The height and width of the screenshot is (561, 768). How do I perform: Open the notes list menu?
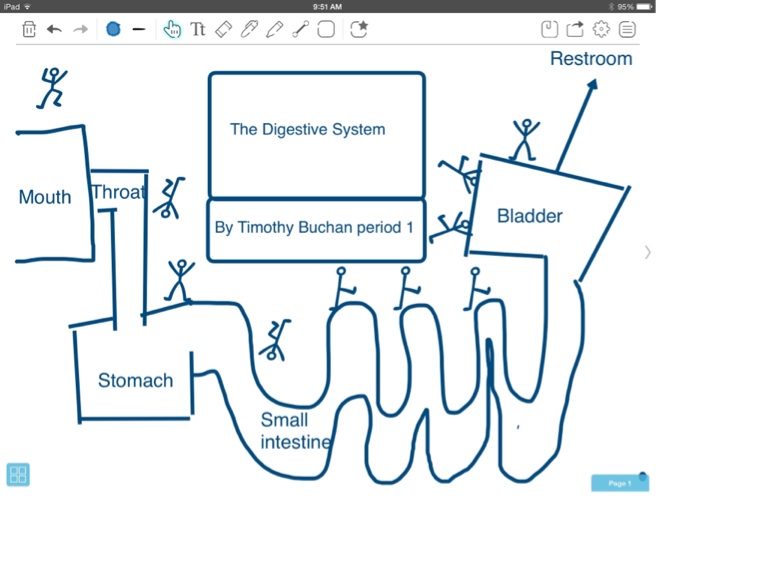point(627,29)
